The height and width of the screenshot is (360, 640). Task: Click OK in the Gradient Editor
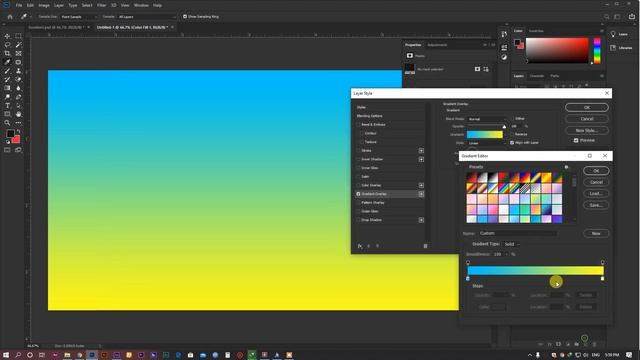point(596,171)
